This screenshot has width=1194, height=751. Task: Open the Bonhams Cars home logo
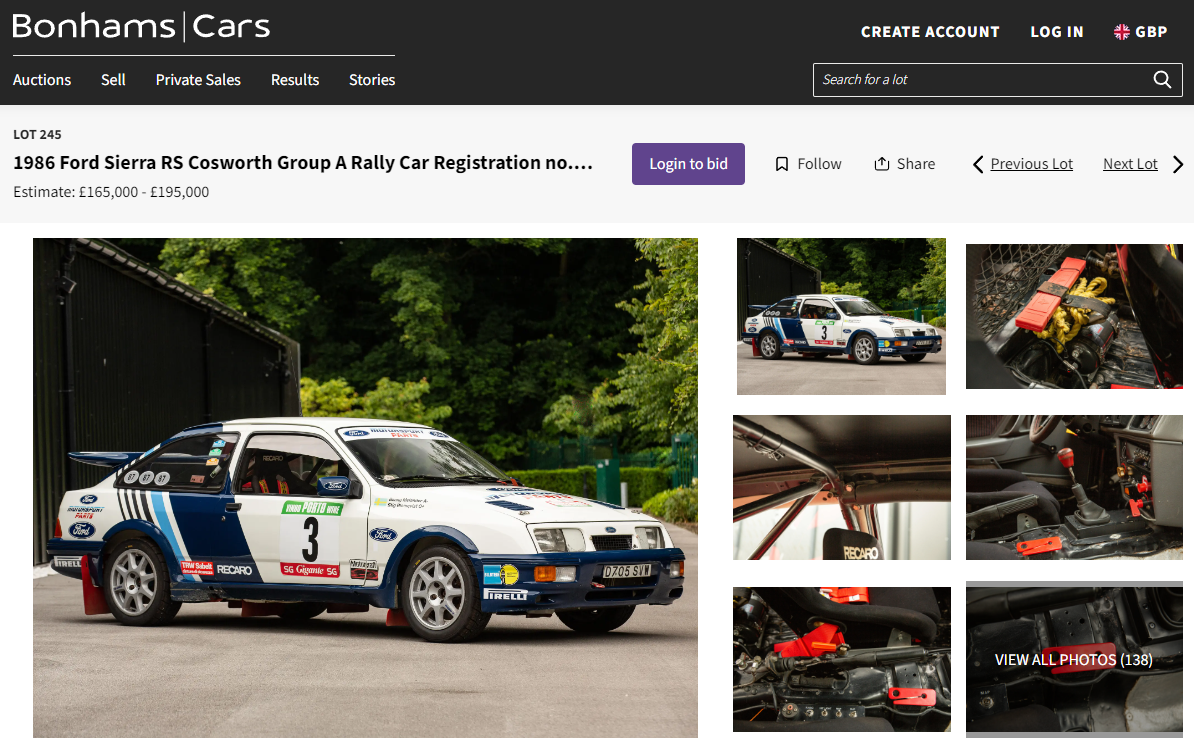(x=141, y=27)
